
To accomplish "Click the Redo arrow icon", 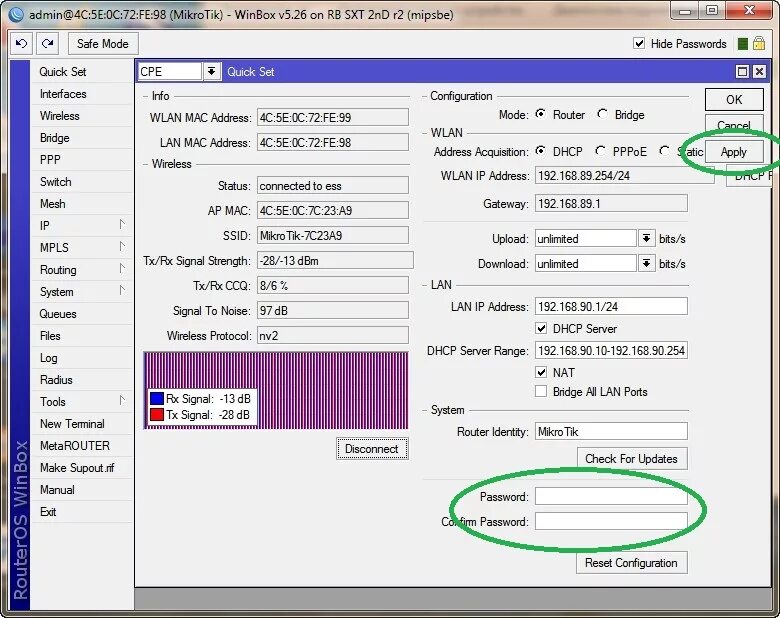I will pyautogui.click(x=48, y=44).
